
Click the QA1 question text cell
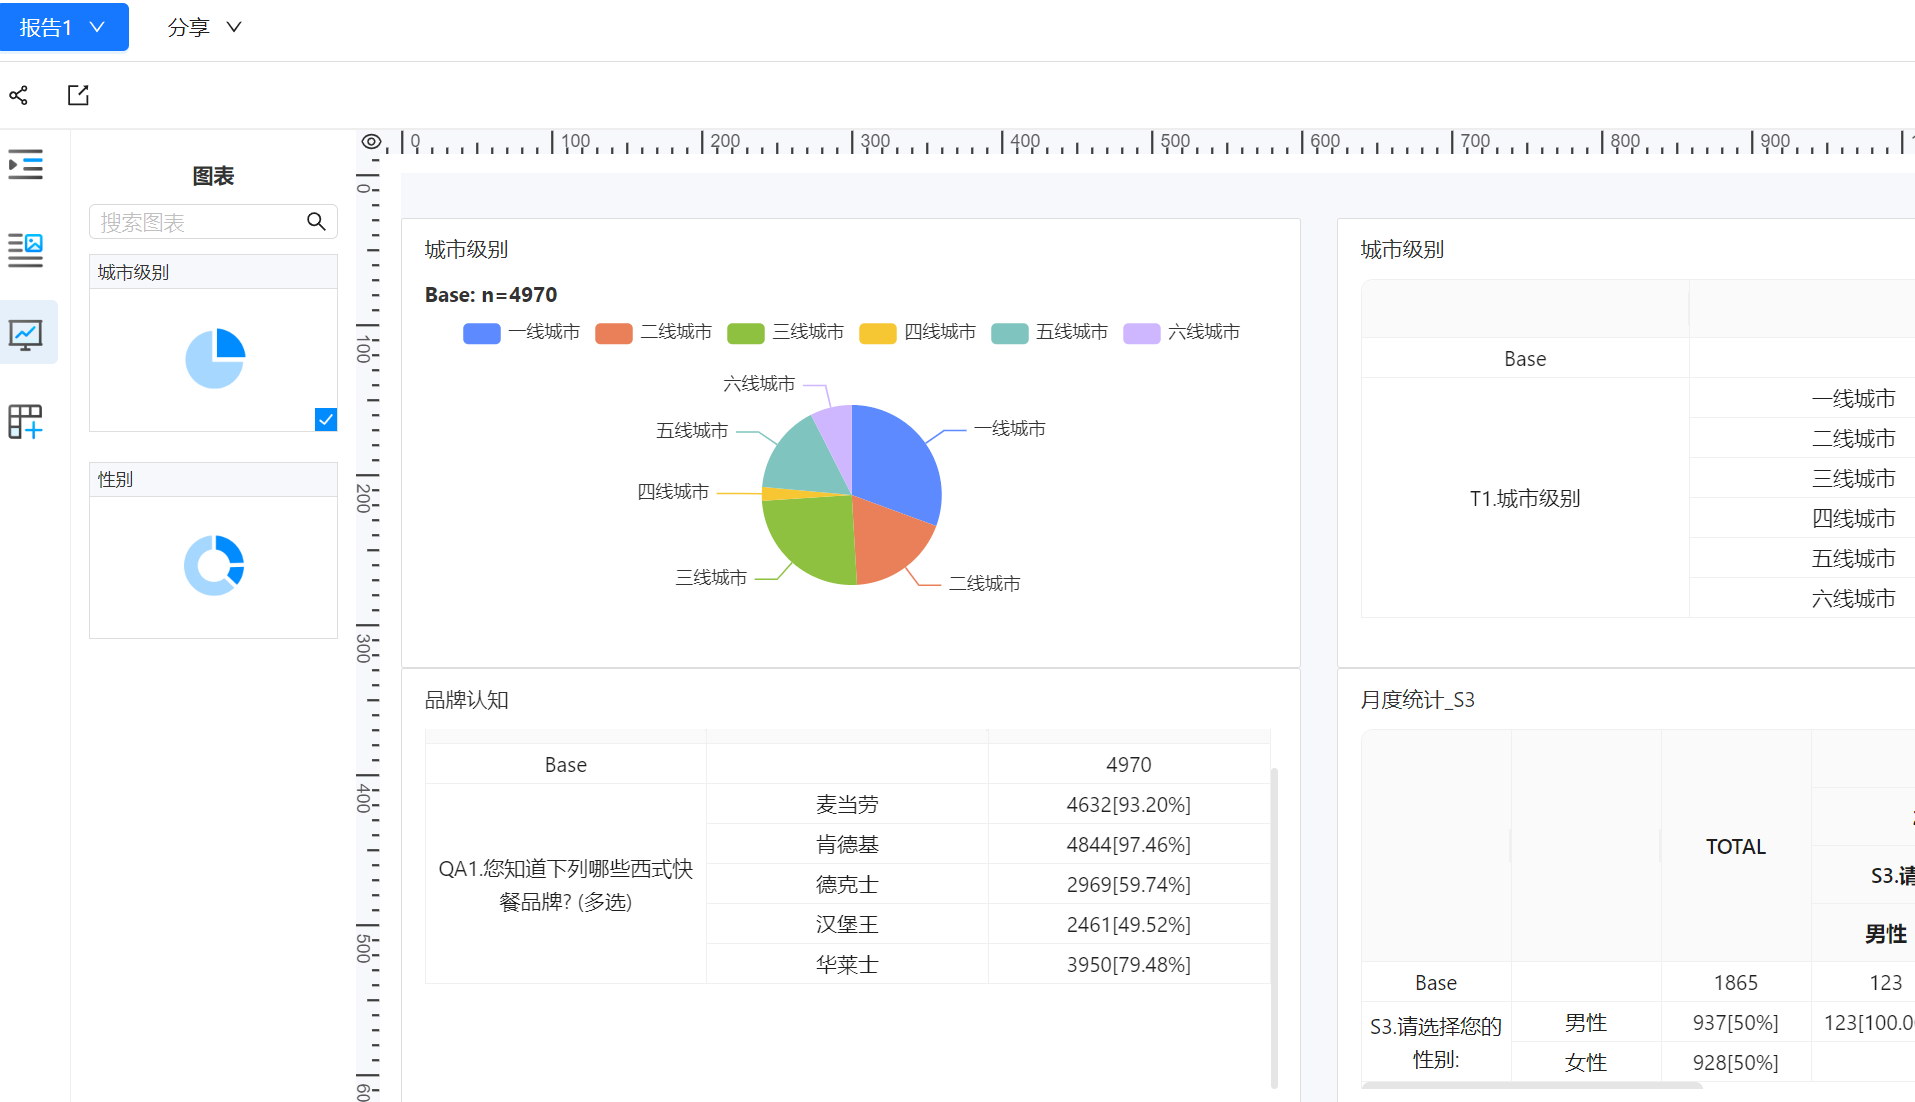pyautogui.click(x=566, y=884)
